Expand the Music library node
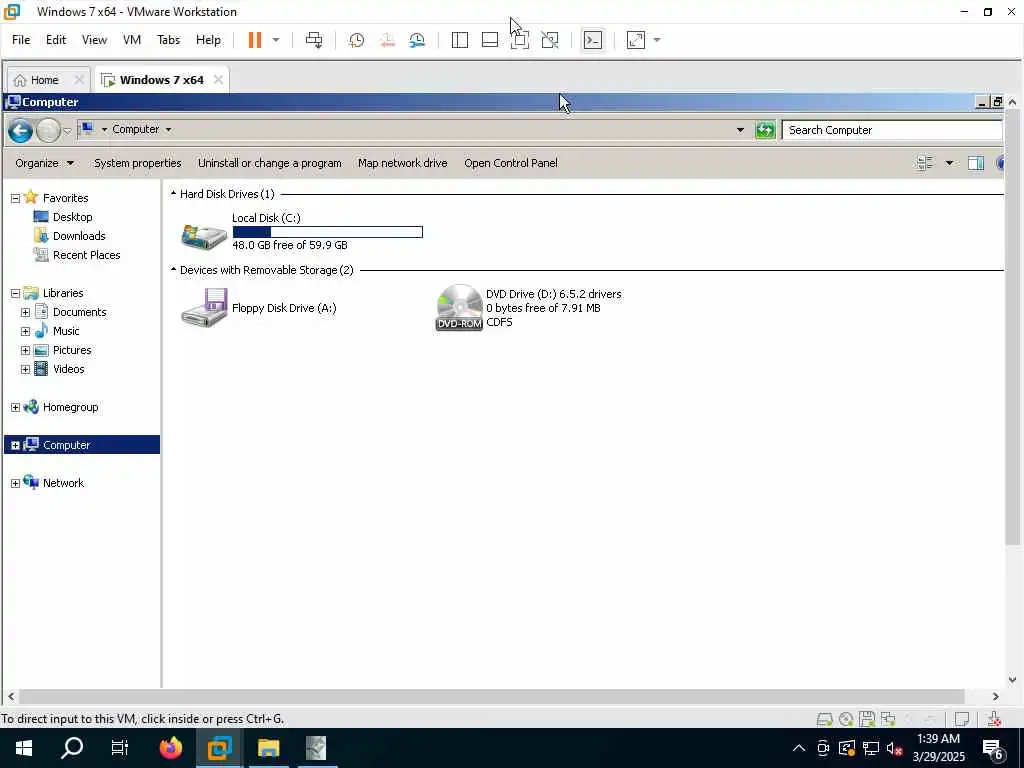Screen dimensions: 1024x768 25,331
